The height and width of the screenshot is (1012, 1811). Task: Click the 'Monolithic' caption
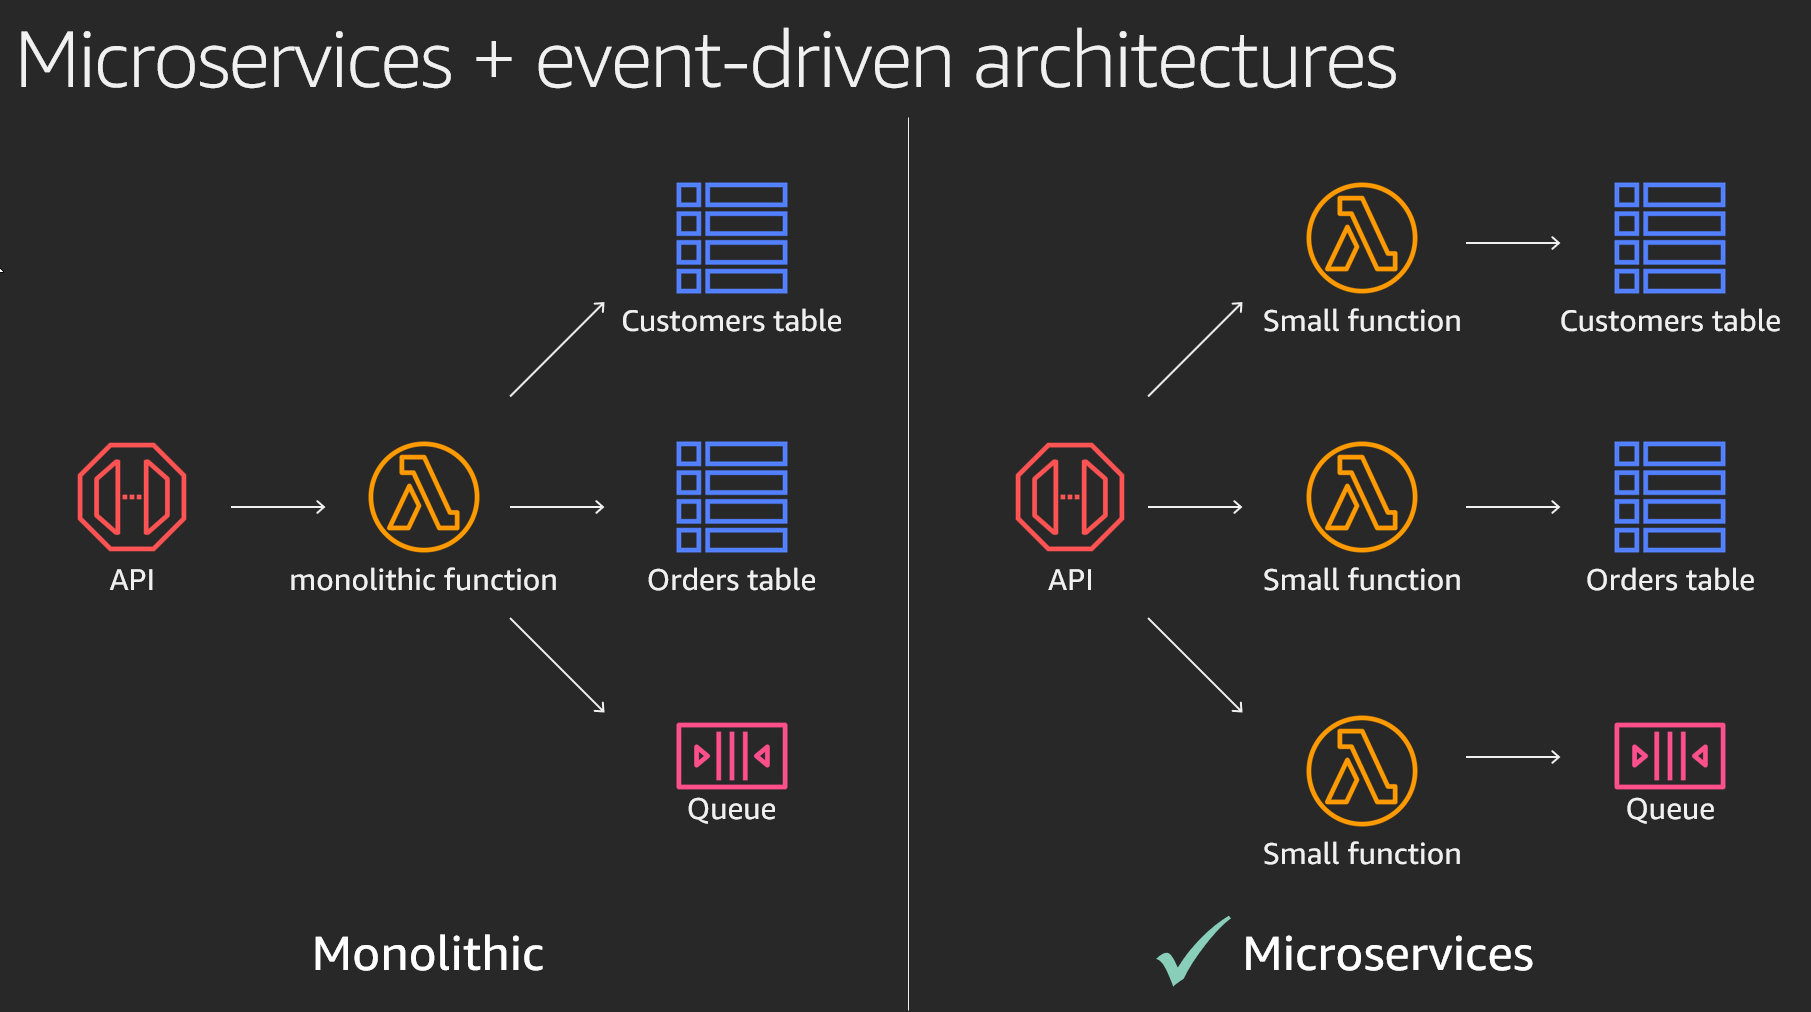click(428, 953)
